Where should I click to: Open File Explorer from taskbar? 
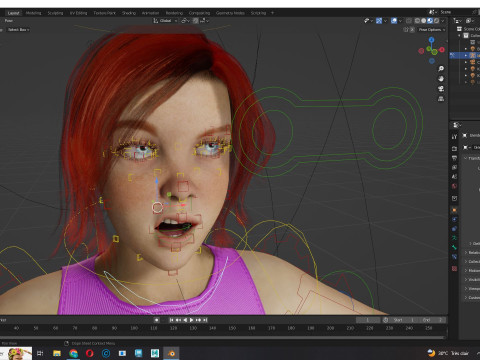coord(57,353)
